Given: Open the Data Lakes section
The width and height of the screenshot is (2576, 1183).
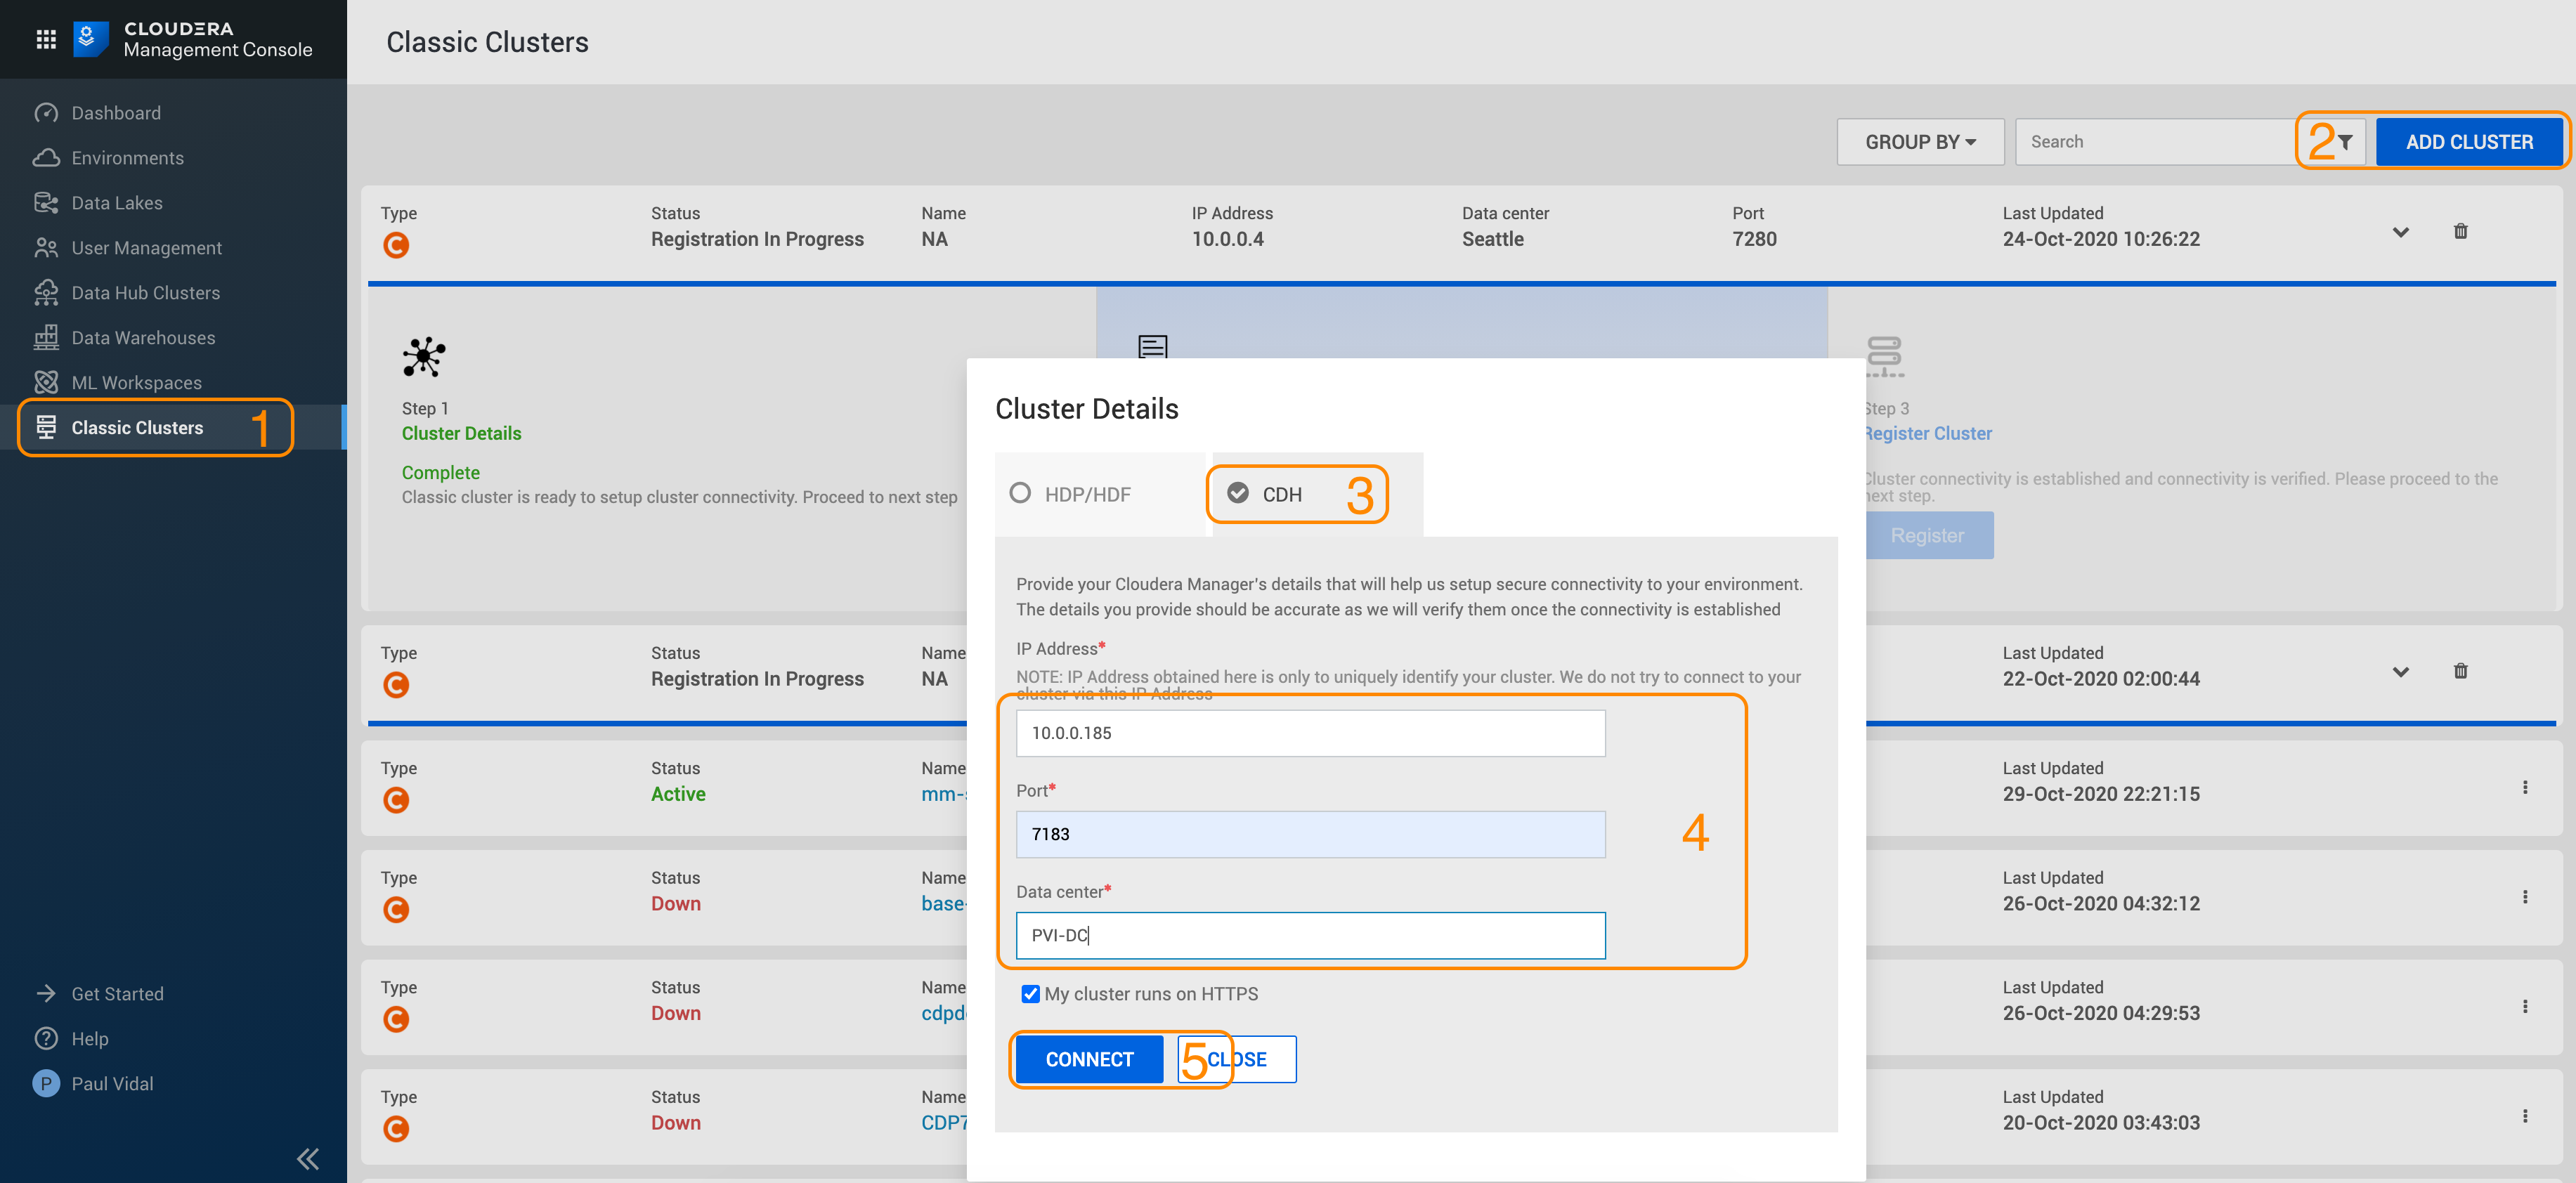Looking at the screenshot, I should pos(117,202).
